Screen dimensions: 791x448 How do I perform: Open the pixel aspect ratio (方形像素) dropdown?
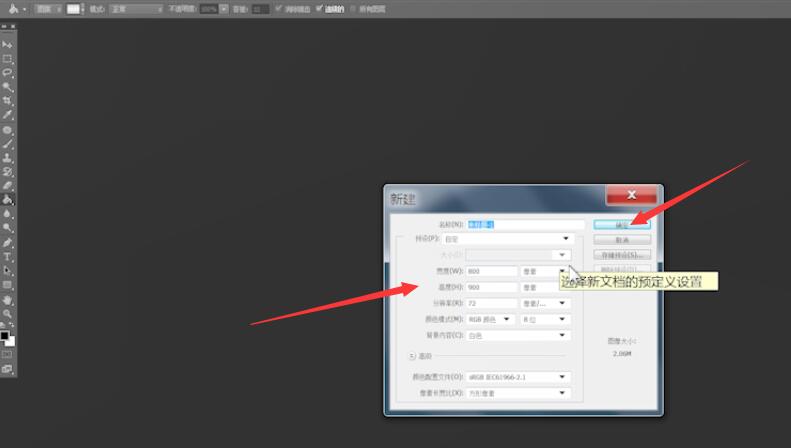click(x=519, y=393)
